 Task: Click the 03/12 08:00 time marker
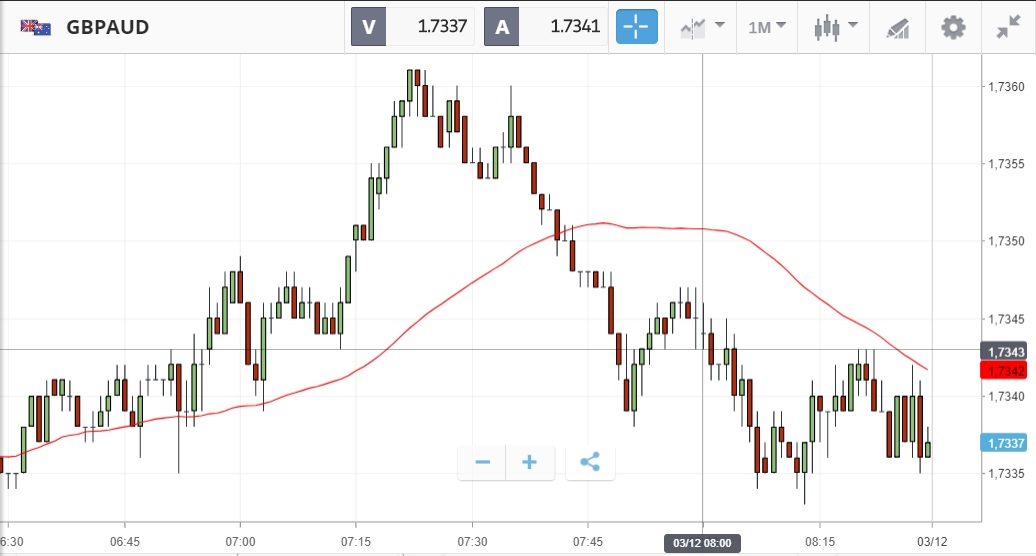click(702, 543)
